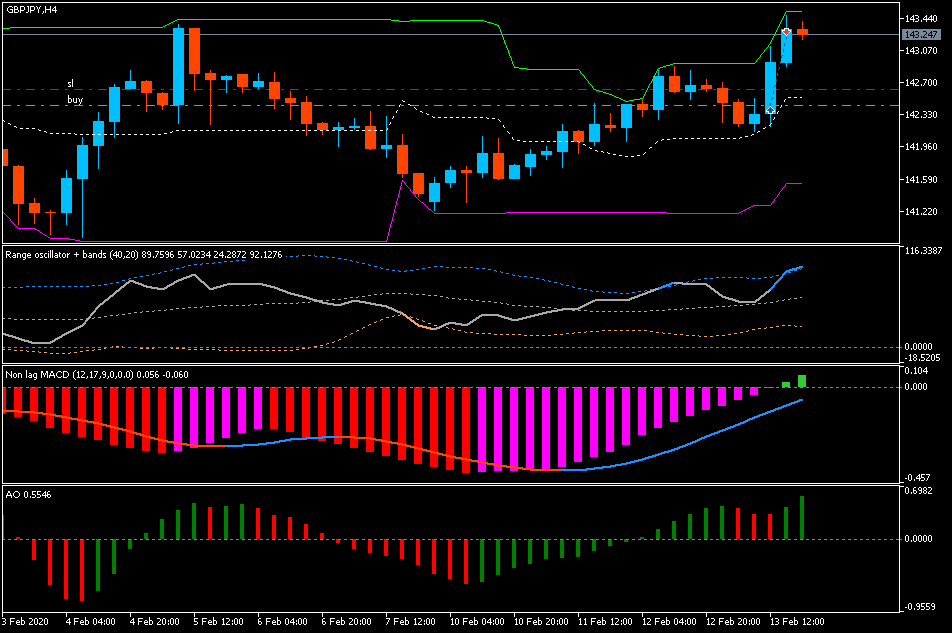The width and height of the screenshot is (952, 633).
Task: Click the AO 0.5546 indicator label
Action: click(x=28, y=495)
